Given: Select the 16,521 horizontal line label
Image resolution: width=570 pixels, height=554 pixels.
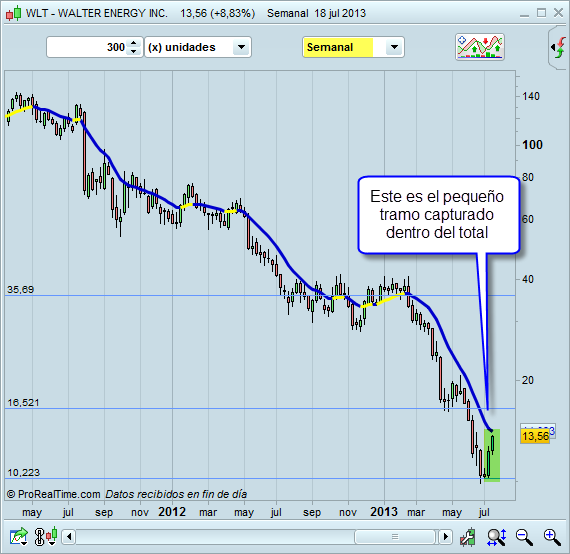Looking at the screenshot, I should pyautogui.click(x=23, y=402).
